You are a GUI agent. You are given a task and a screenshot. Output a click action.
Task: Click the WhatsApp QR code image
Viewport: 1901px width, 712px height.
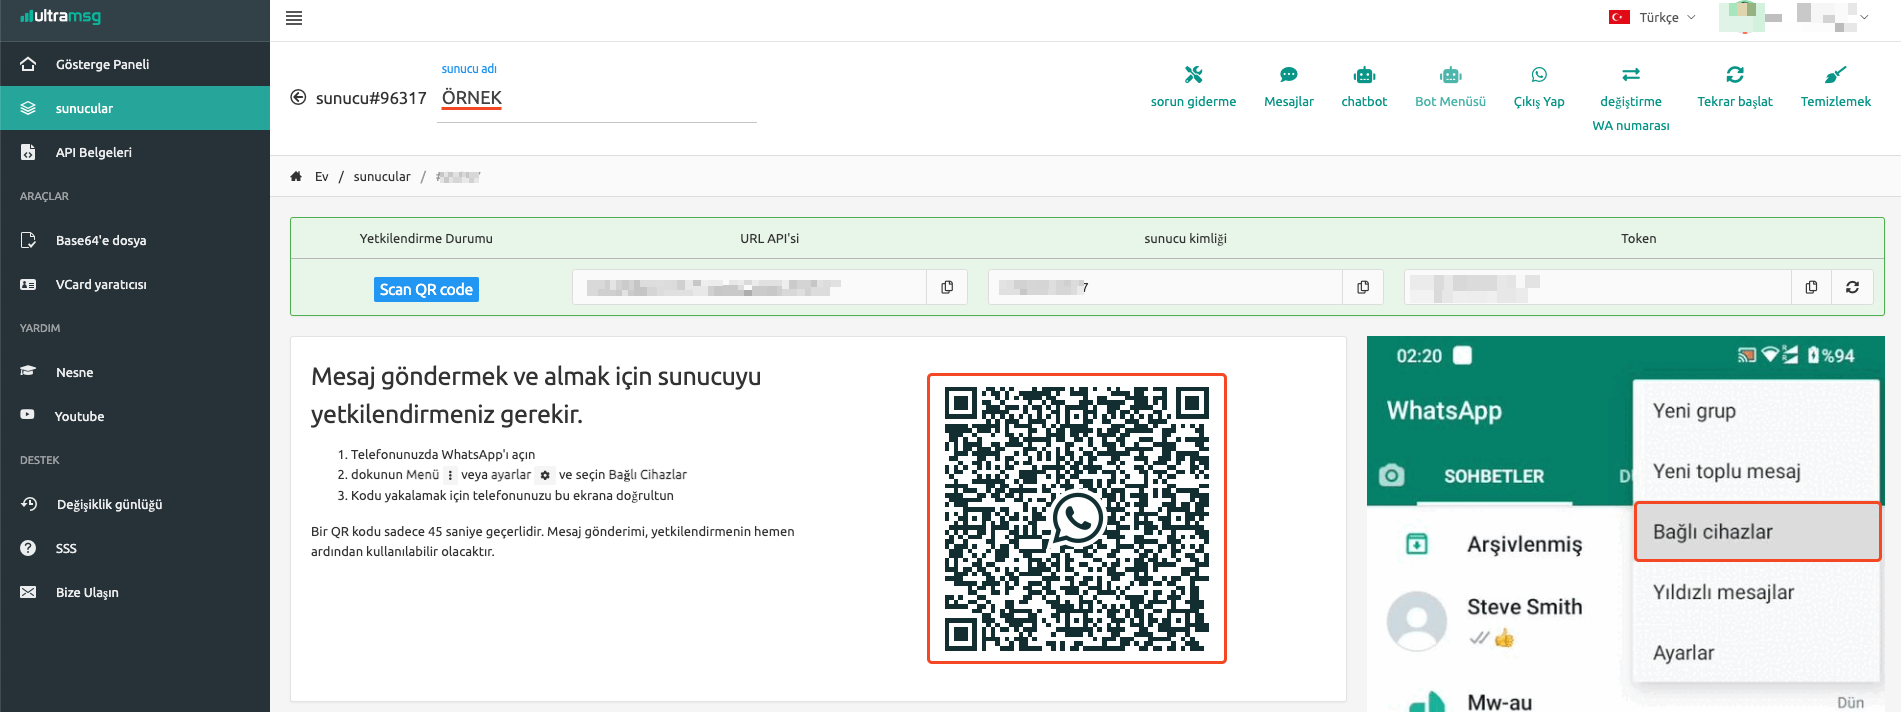click(x=1076, y=518)
